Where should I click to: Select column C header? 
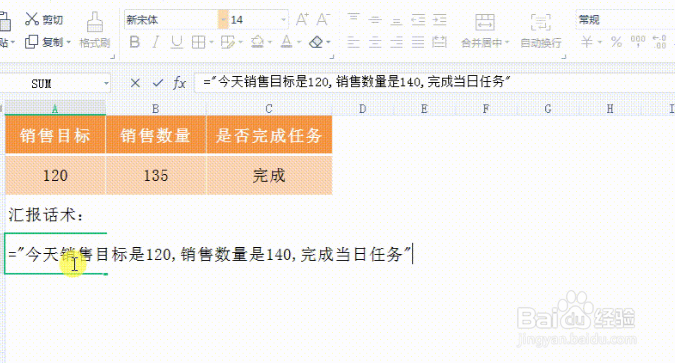(x=269, y=109)
